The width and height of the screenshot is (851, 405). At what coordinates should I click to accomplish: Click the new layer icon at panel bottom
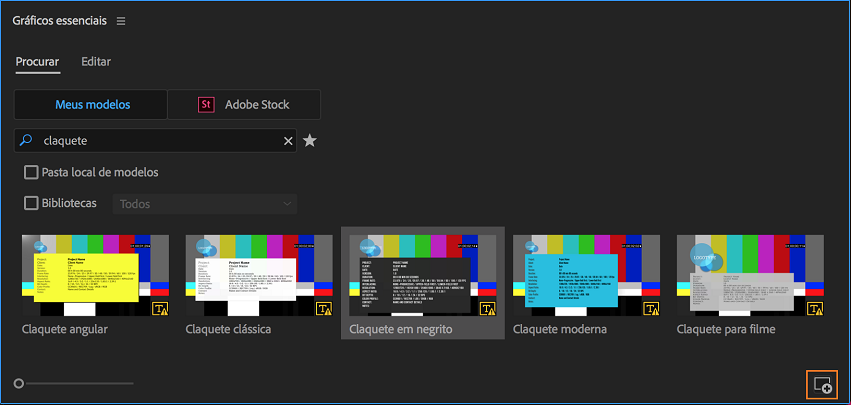[x=823, y=385]
